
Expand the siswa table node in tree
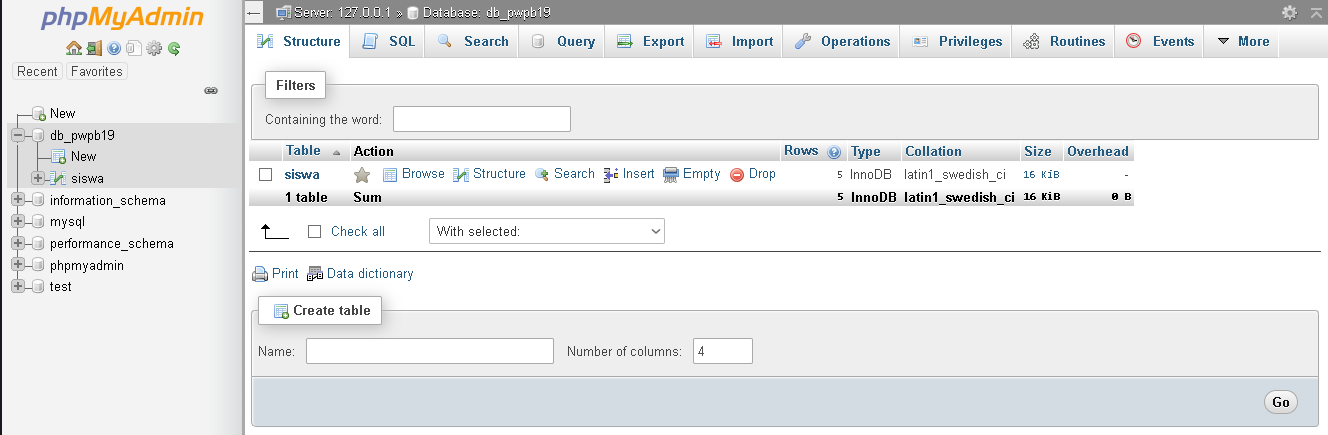click(x=38, y=178)
